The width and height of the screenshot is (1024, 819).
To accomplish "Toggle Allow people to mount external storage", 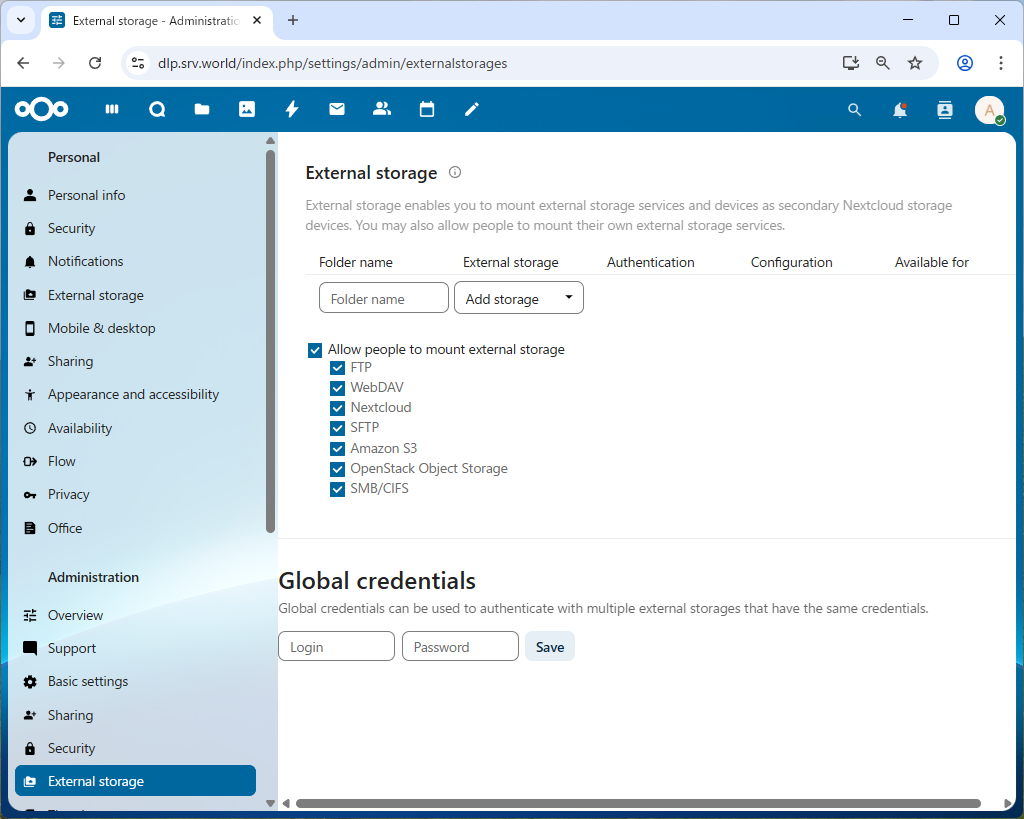I will pos(315,350).
